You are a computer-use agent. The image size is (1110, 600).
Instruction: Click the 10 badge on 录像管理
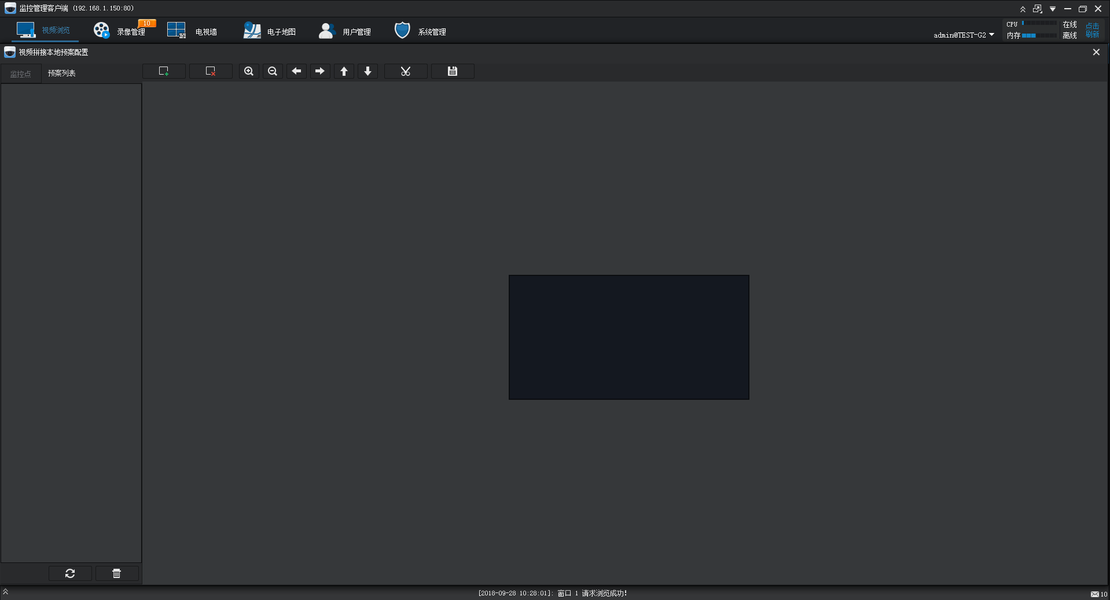click(x=147, y=23)
